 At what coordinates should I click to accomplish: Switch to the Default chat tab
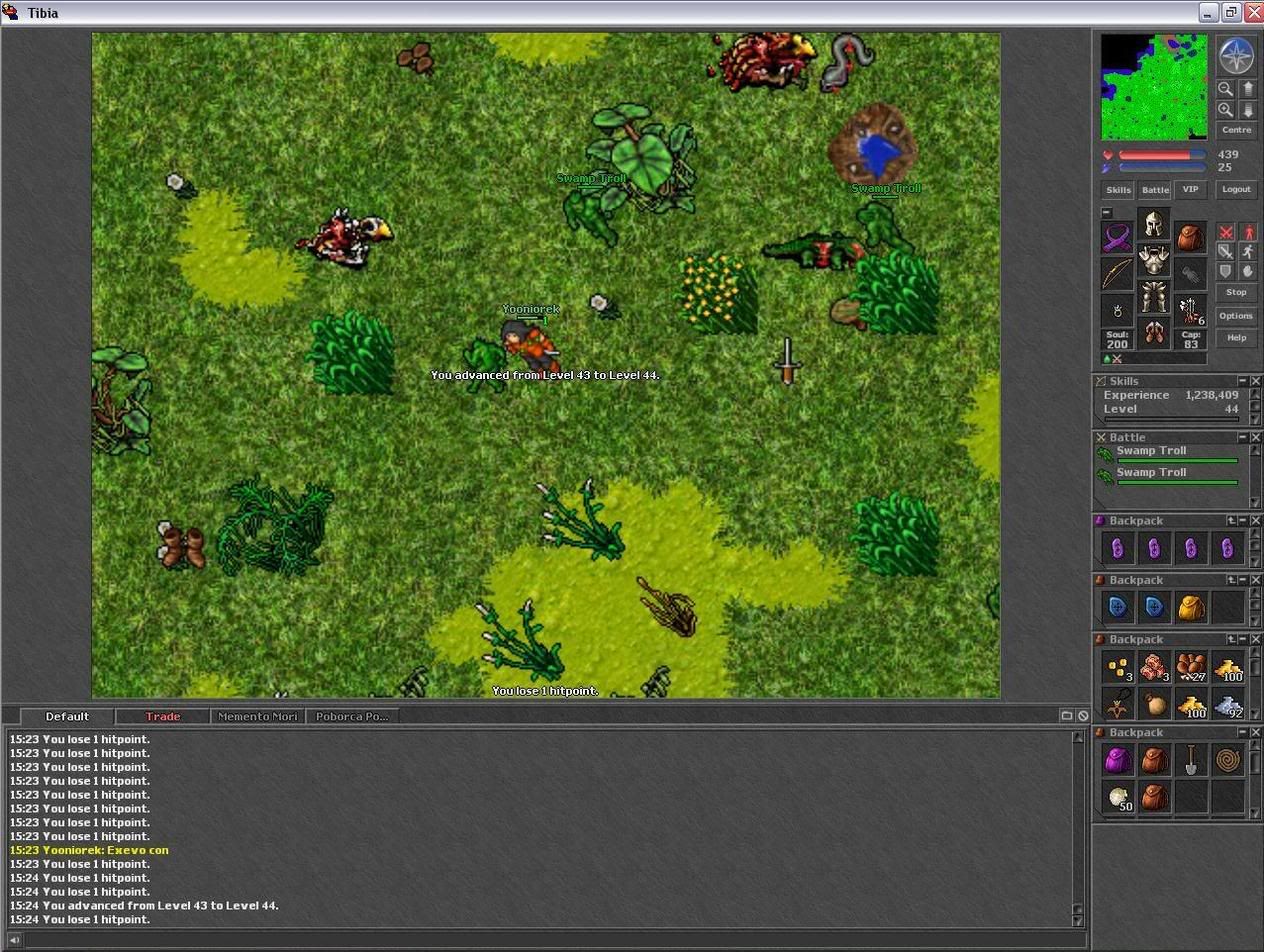[x=67, y=716]
